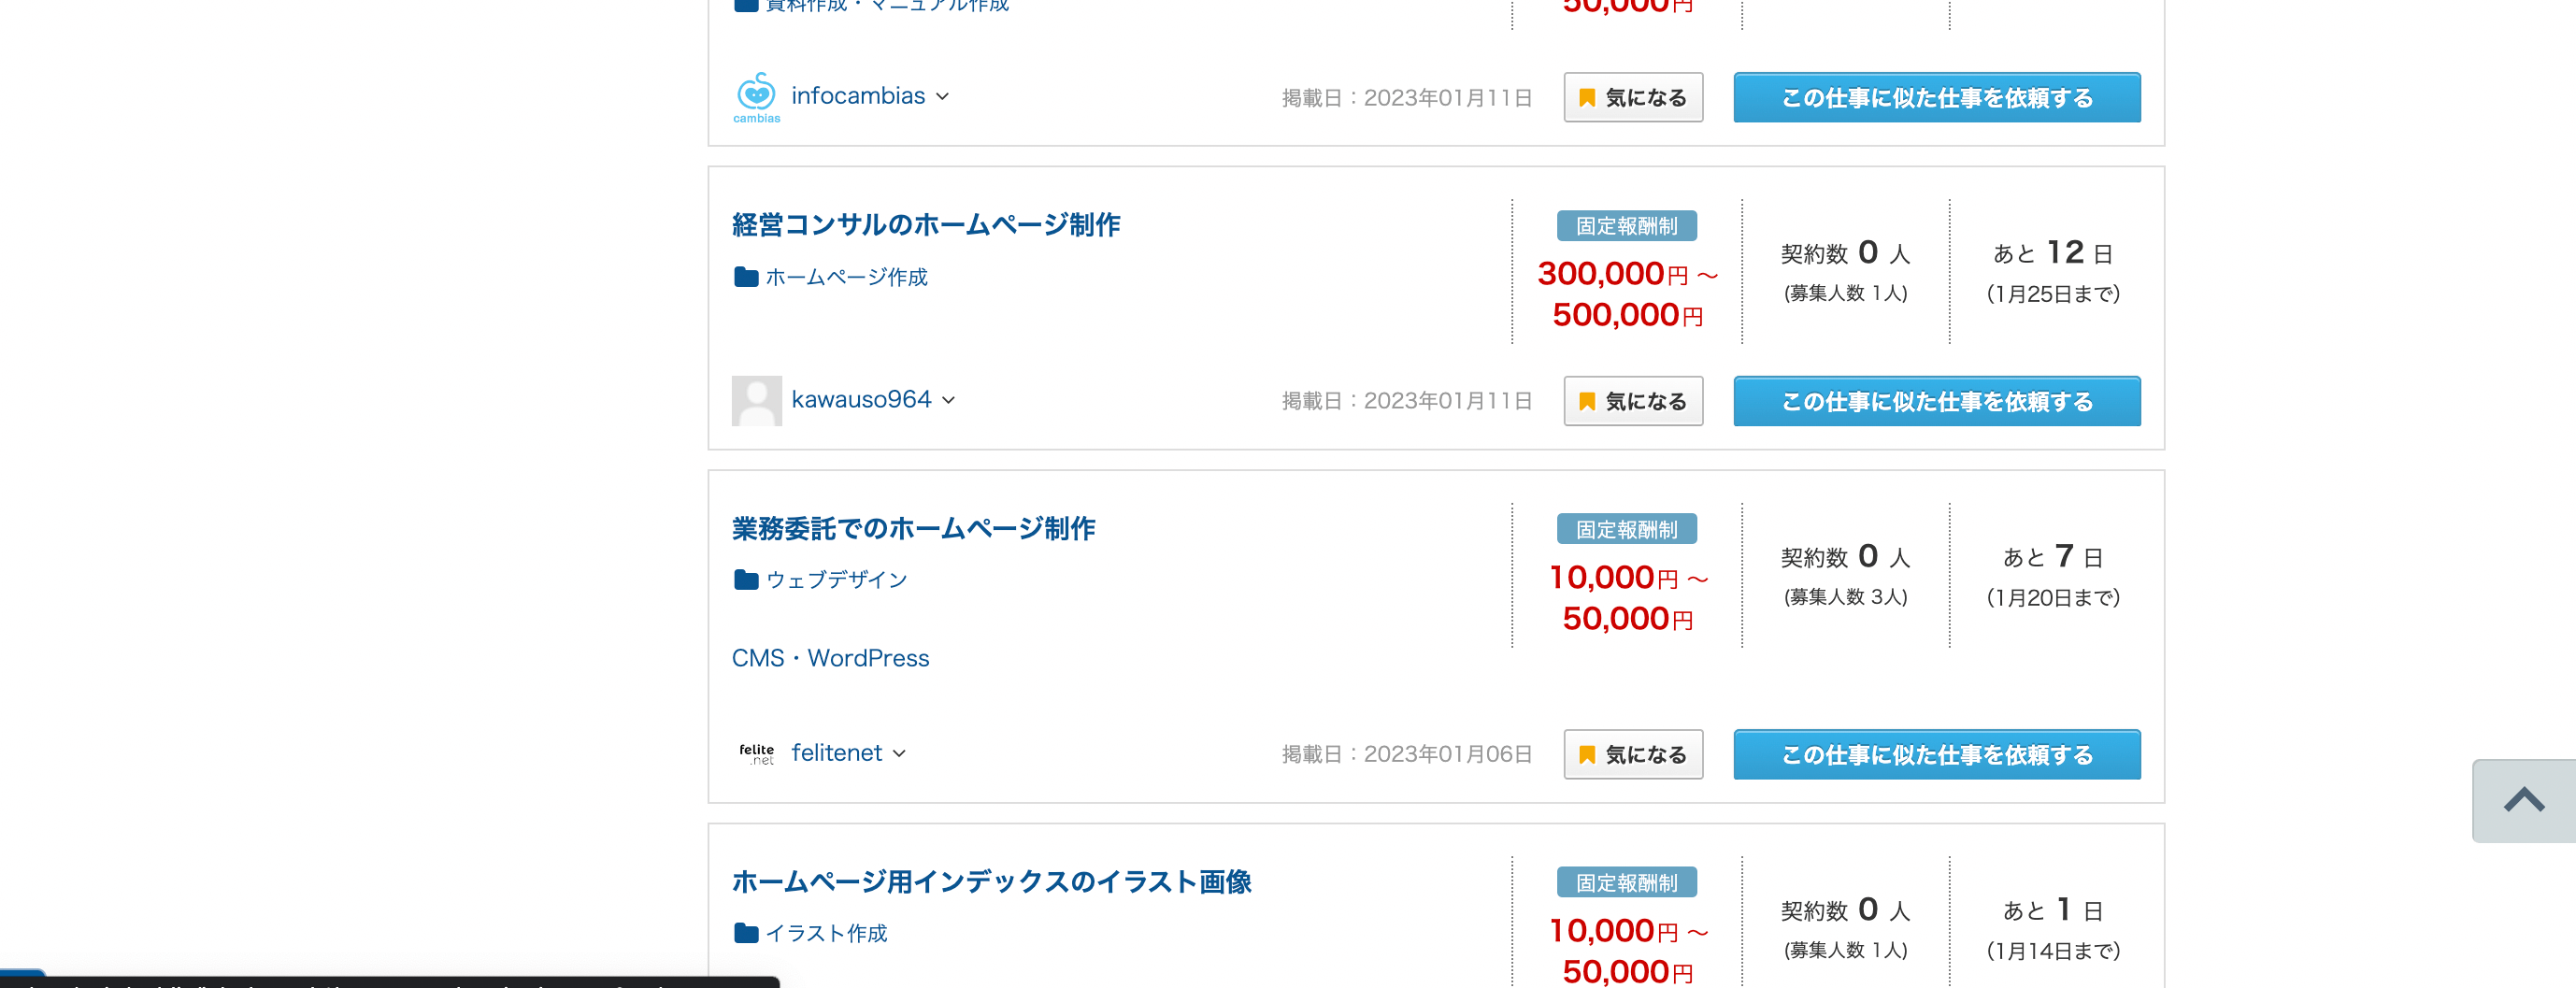Expand the kawauso964 user dropdown
Screen dimensions: 2576x988
948,401
